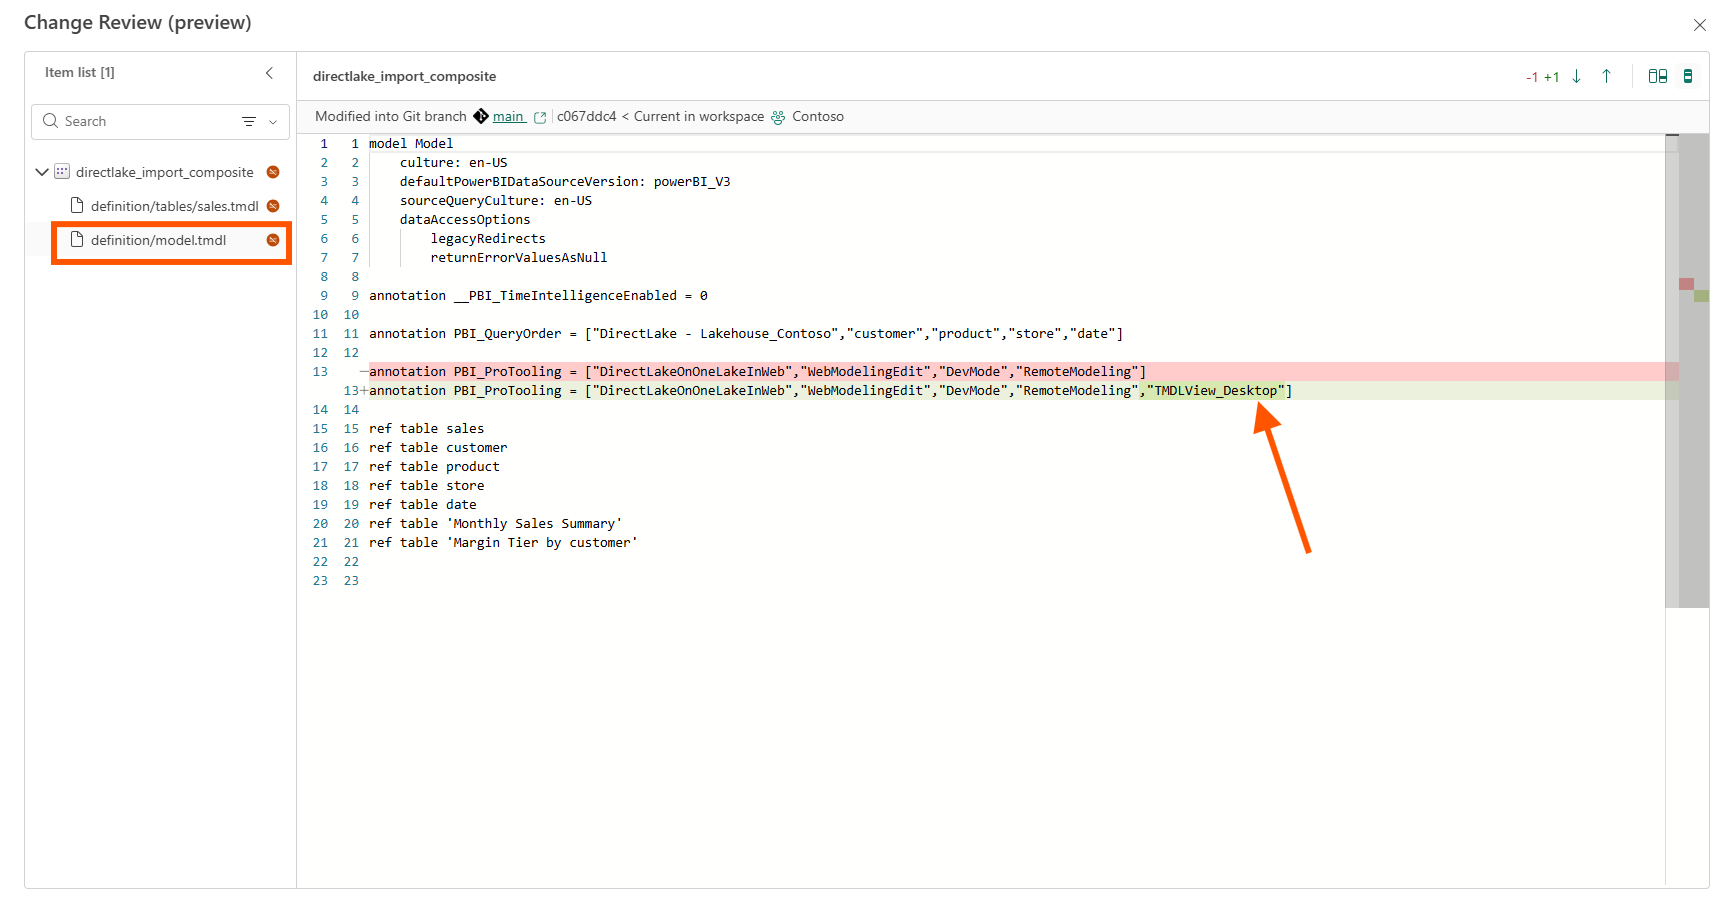Screen dimensions: 1719x911
Task: Expand the filter dropdown chevron
Action: pos(273,122)
